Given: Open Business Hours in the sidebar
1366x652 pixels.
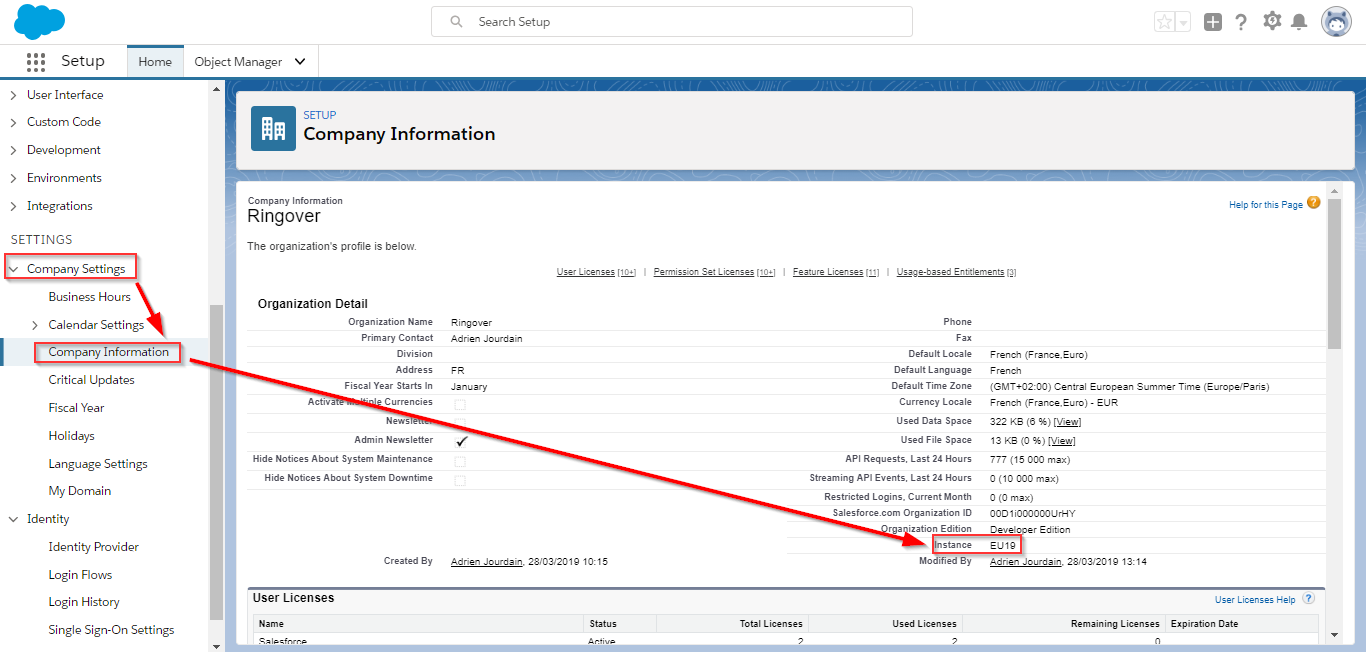Looking at the screenshot, I should point(89,297).
